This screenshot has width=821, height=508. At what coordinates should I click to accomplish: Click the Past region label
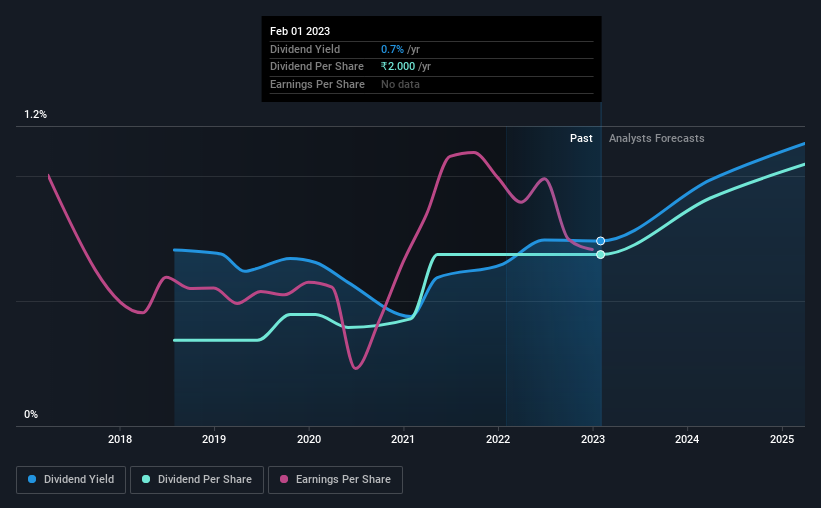point(581,138)
